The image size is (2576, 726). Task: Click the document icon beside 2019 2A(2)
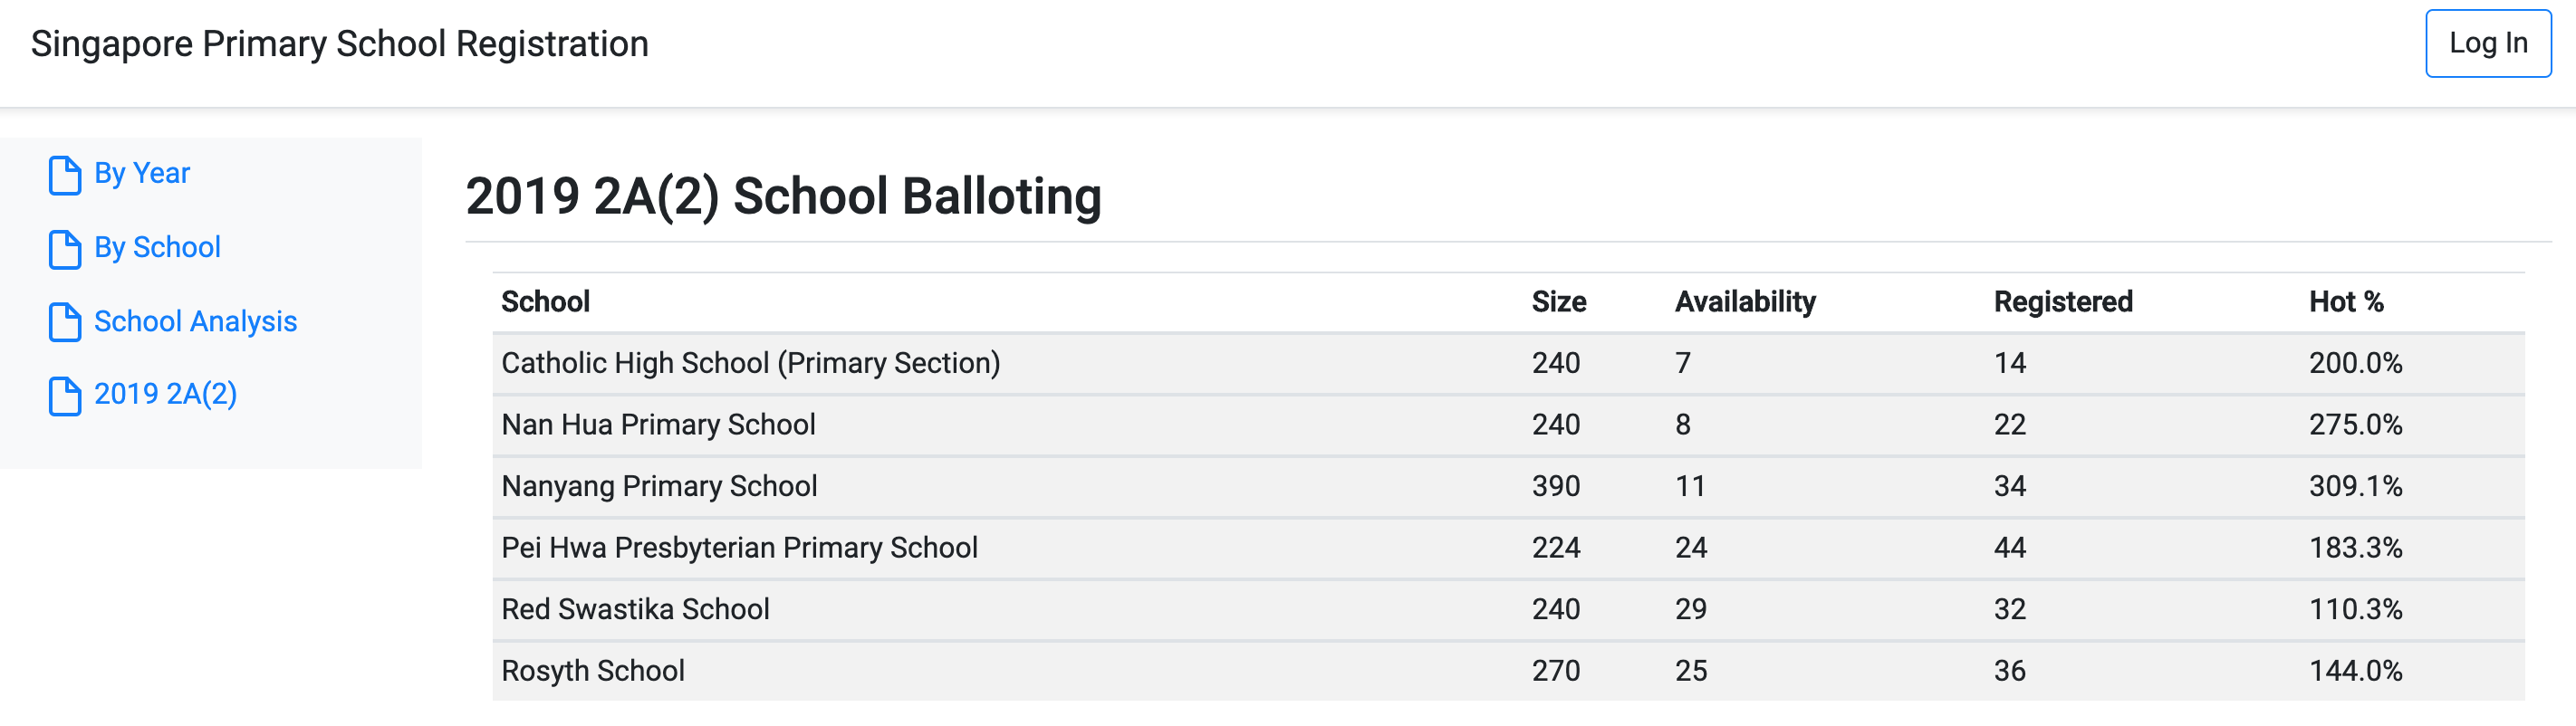click(65, 396)
